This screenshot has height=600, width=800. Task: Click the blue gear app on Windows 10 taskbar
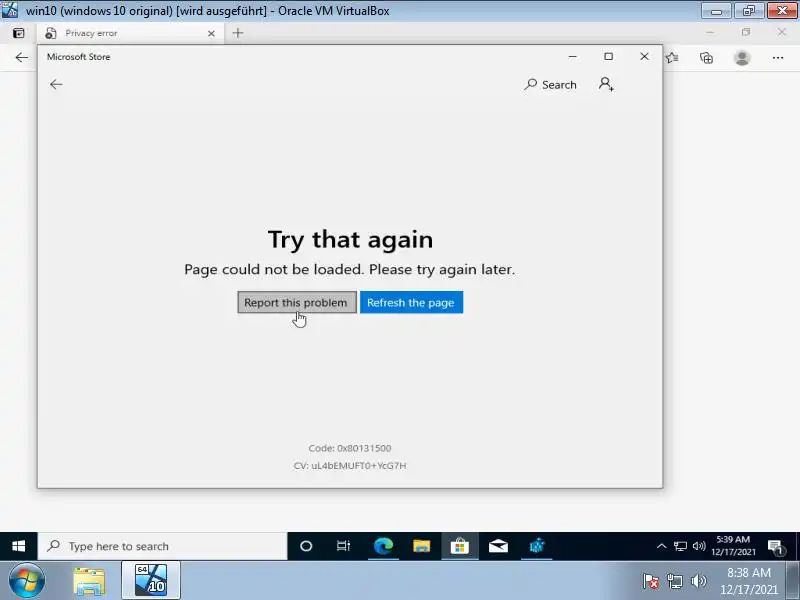point(537,546)
